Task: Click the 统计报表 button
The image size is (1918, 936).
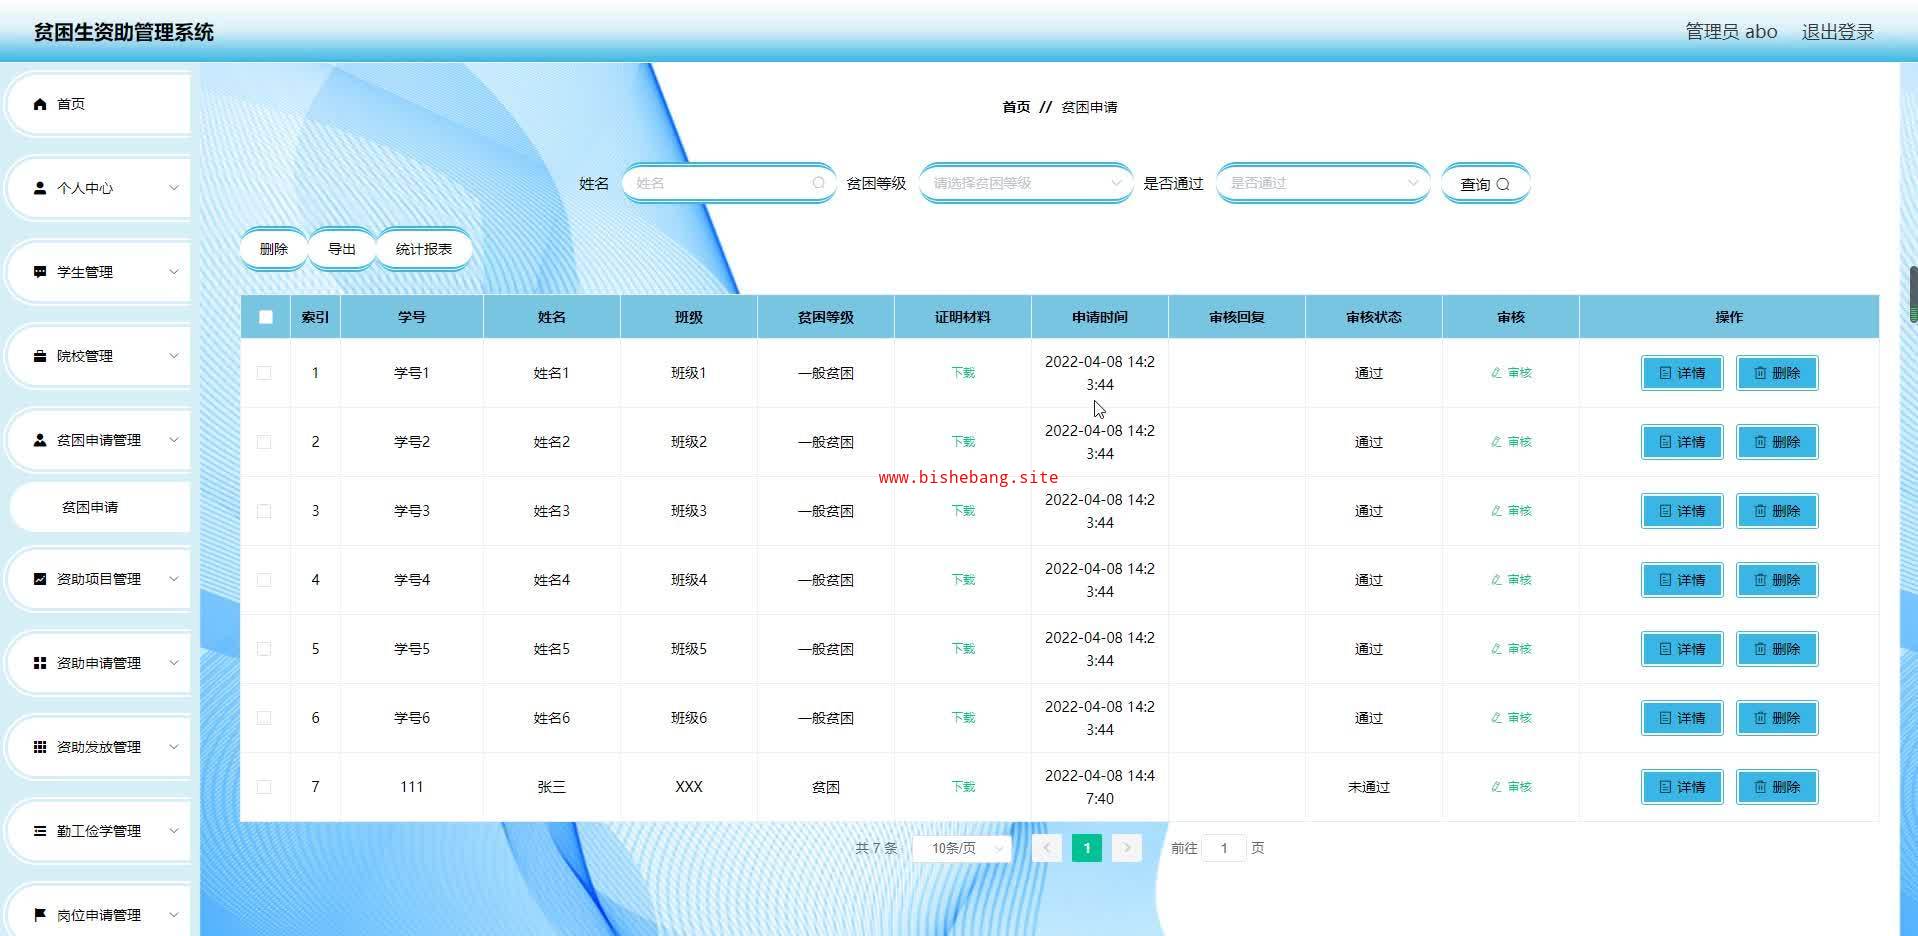Action: pos(423,249)
